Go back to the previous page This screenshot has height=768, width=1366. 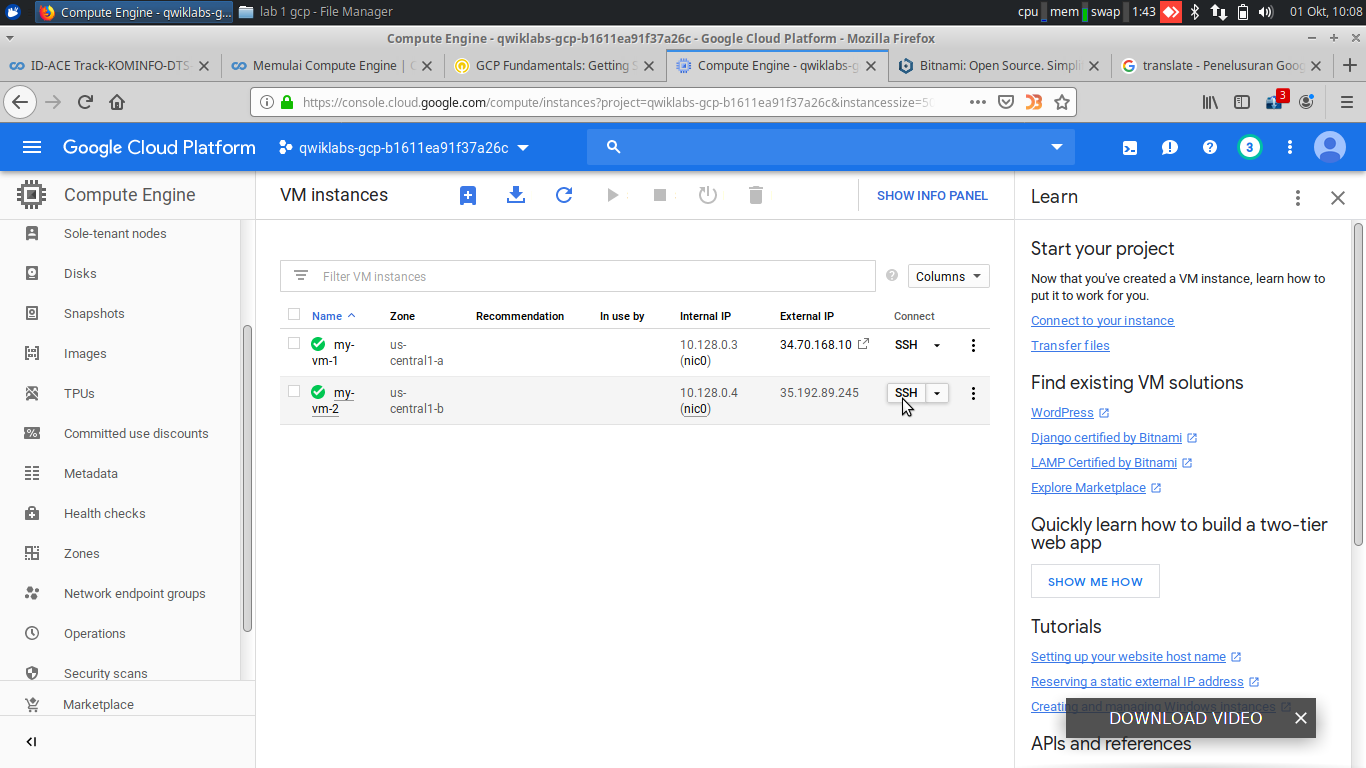(x=20, y=102)
